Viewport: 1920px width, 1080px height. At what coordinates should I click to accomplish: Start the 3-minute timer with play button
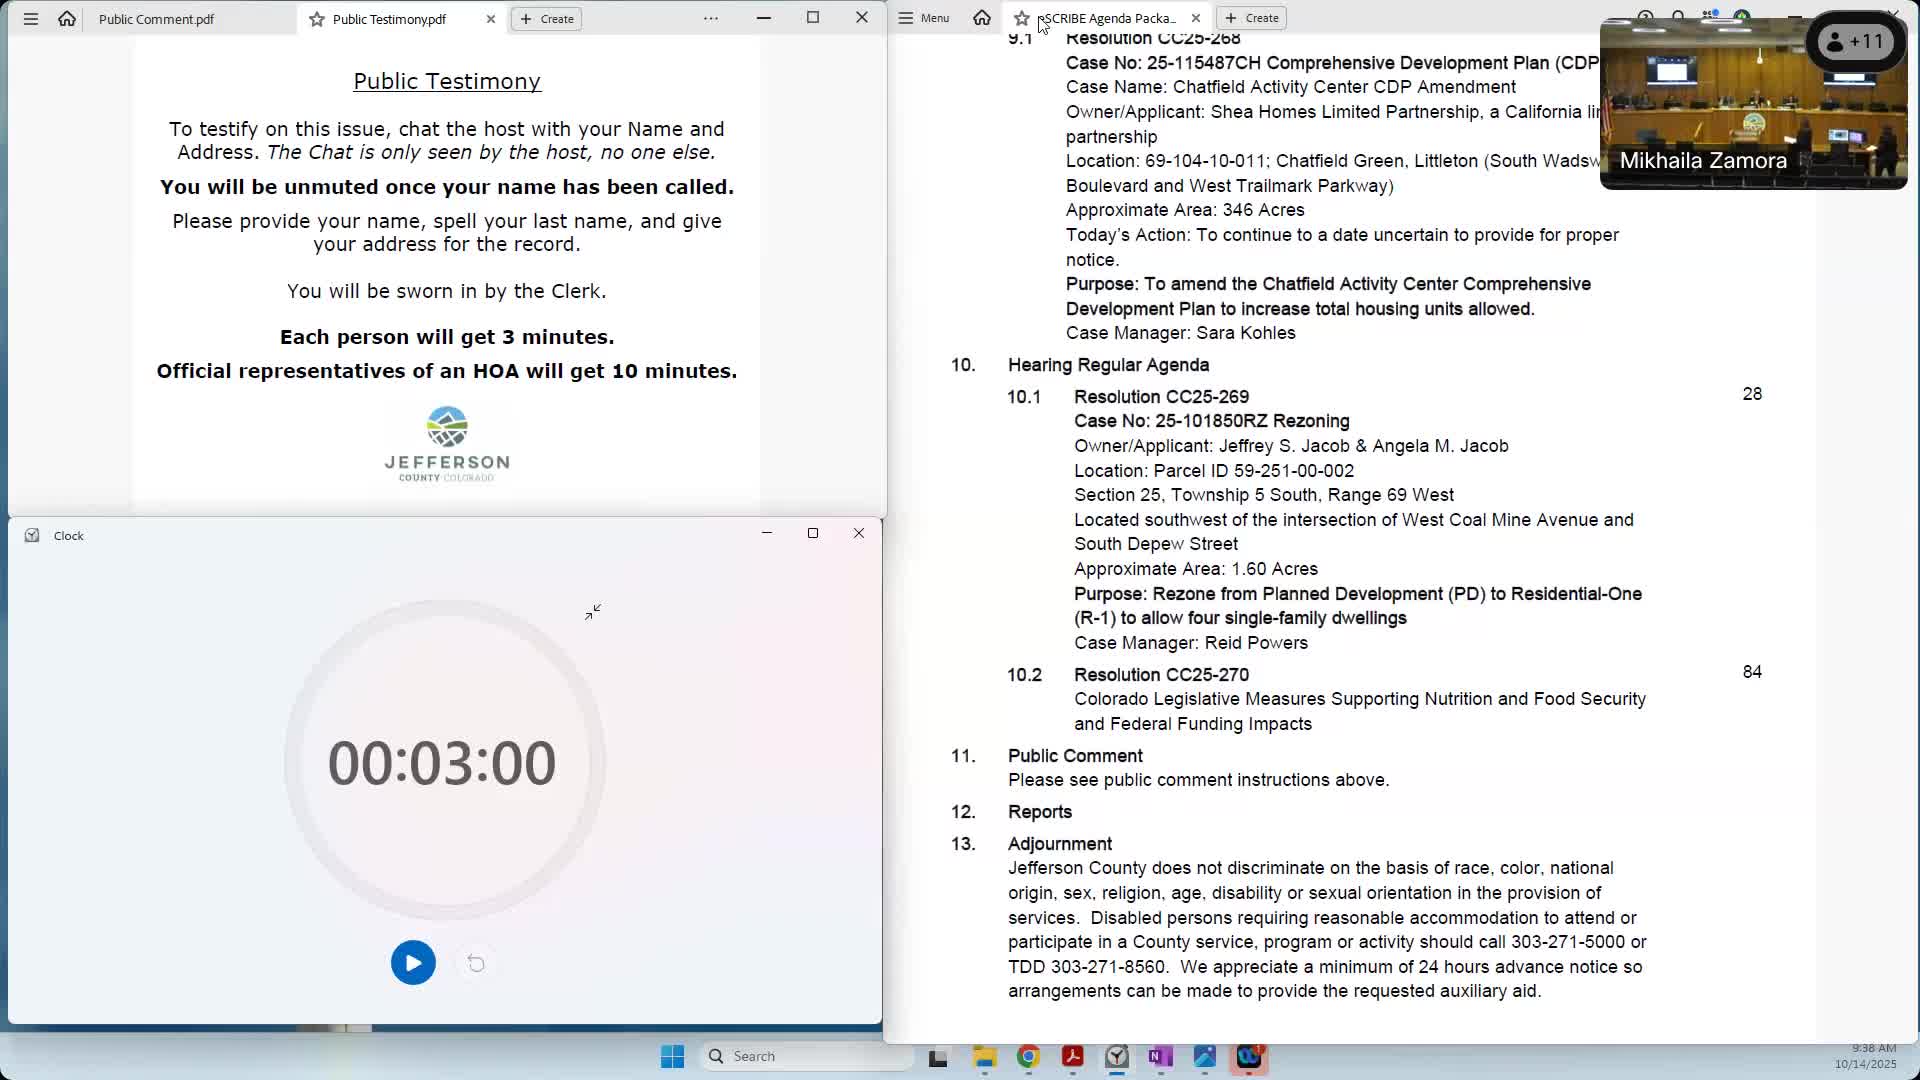(x=413, y=963)
